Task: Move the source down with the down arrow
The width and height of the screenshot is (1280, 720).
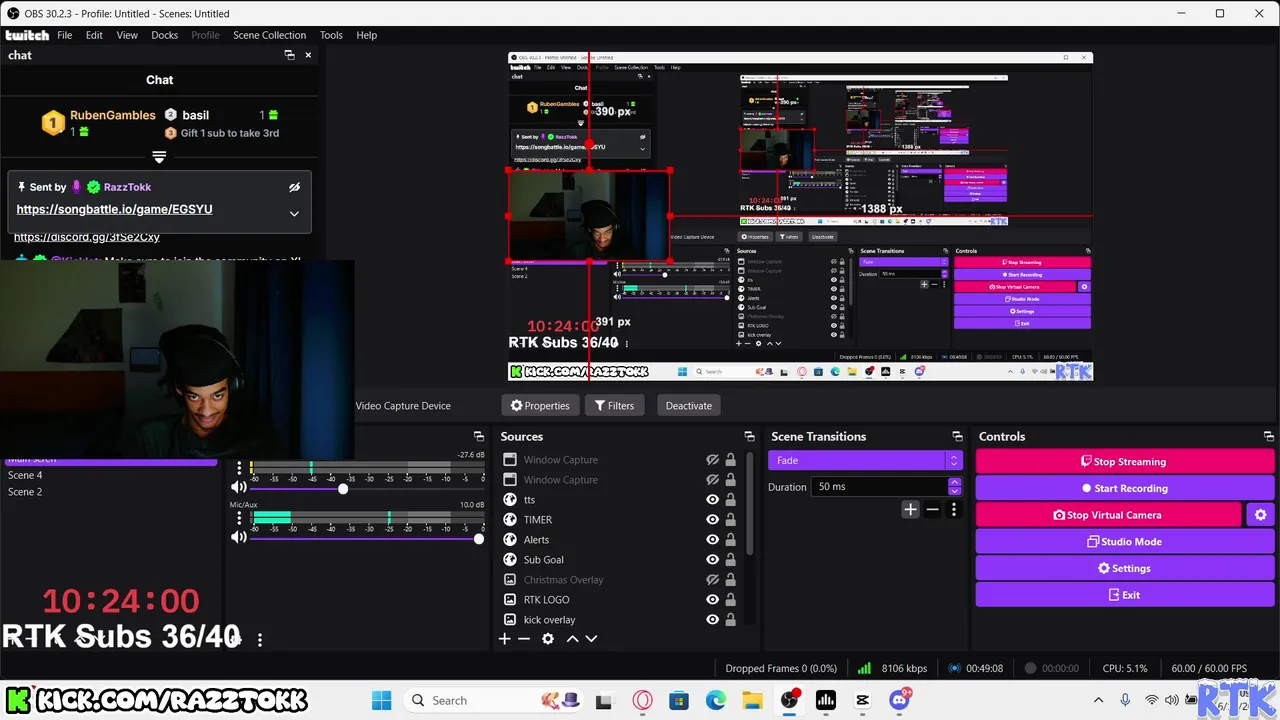Action: pos(591,639)
